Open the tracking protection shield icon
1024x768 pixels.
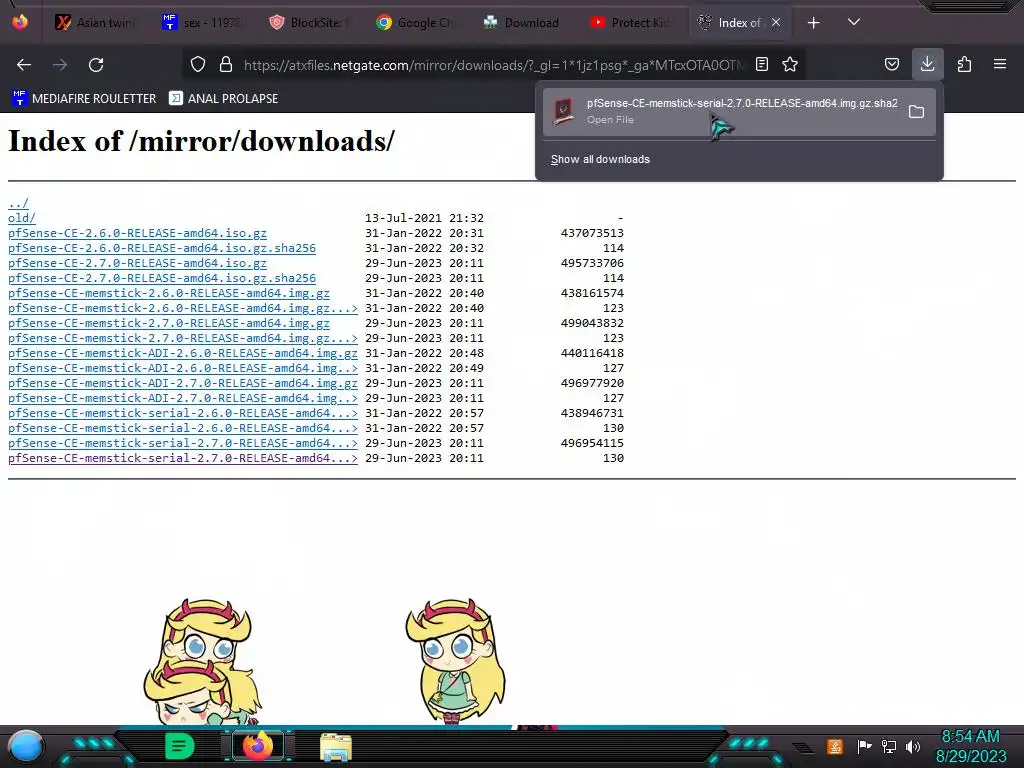pos(198,65)
